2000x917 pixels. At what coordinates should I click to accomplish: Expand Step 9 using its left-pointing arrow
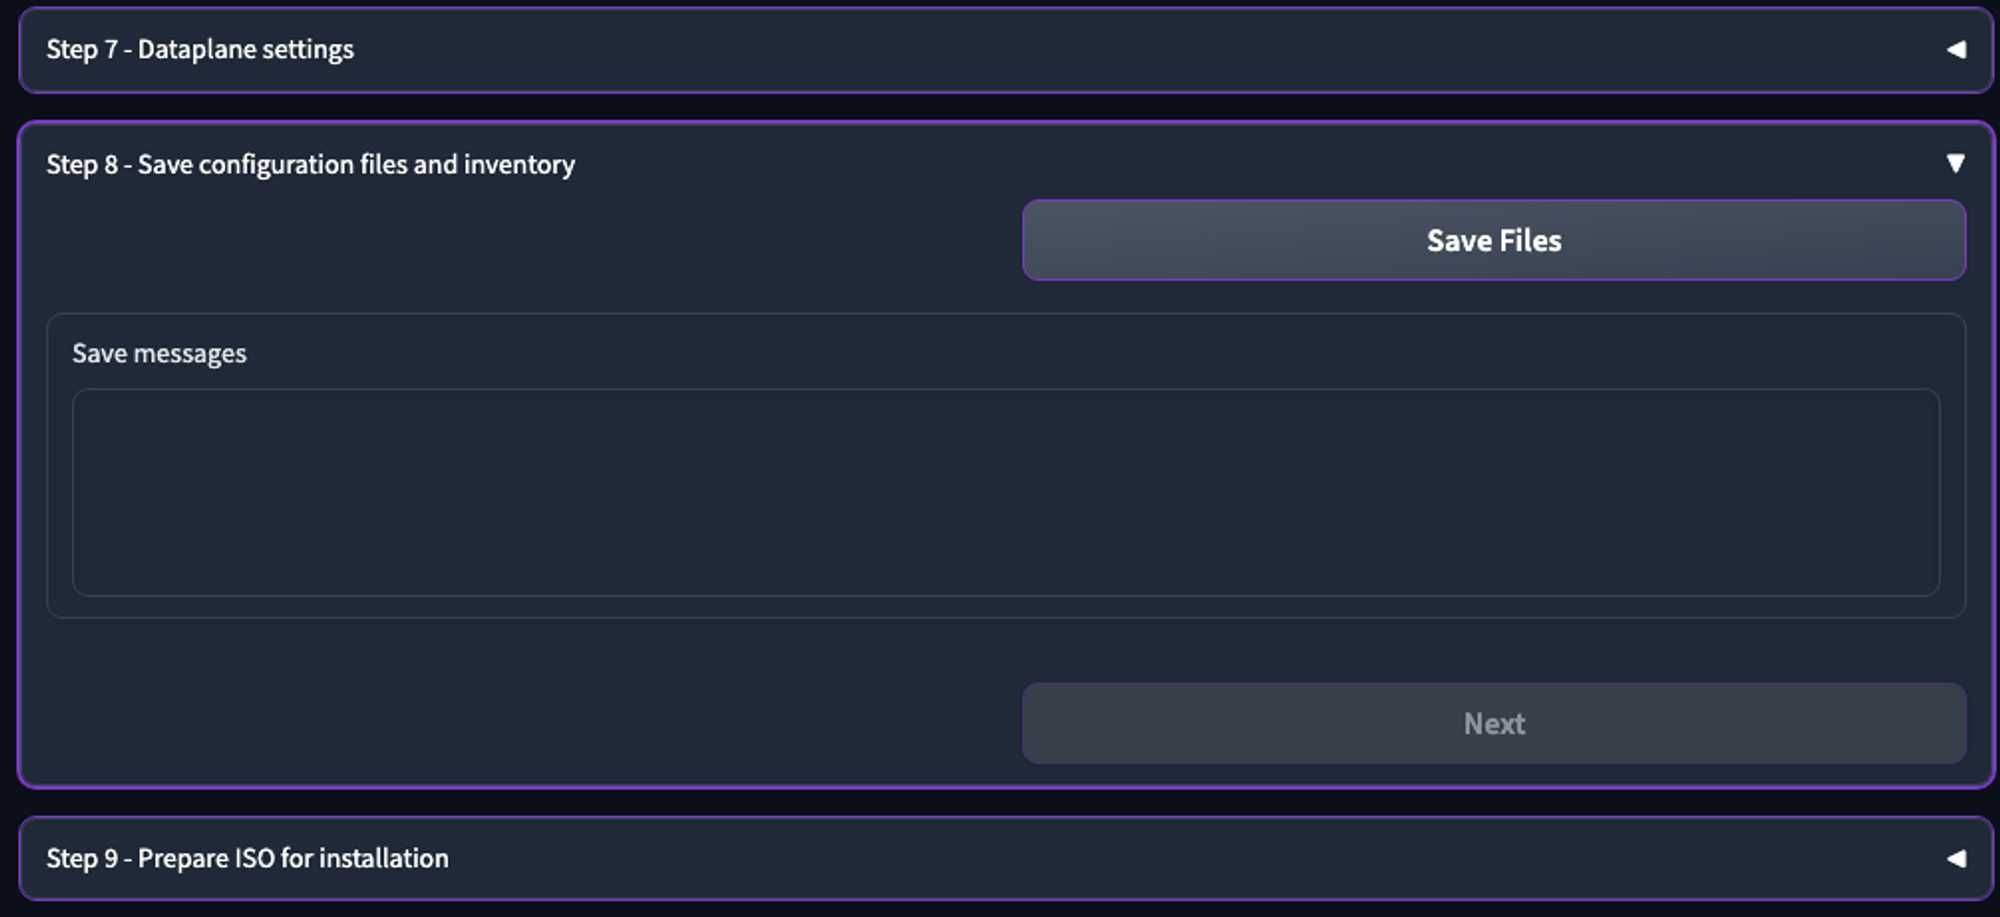click(x=1956, y=858)
